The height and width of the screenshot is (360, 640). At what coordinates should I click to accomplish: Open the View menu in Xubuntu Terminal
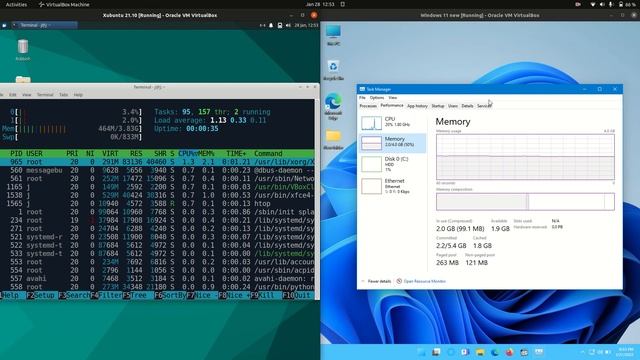pos(27,95)
